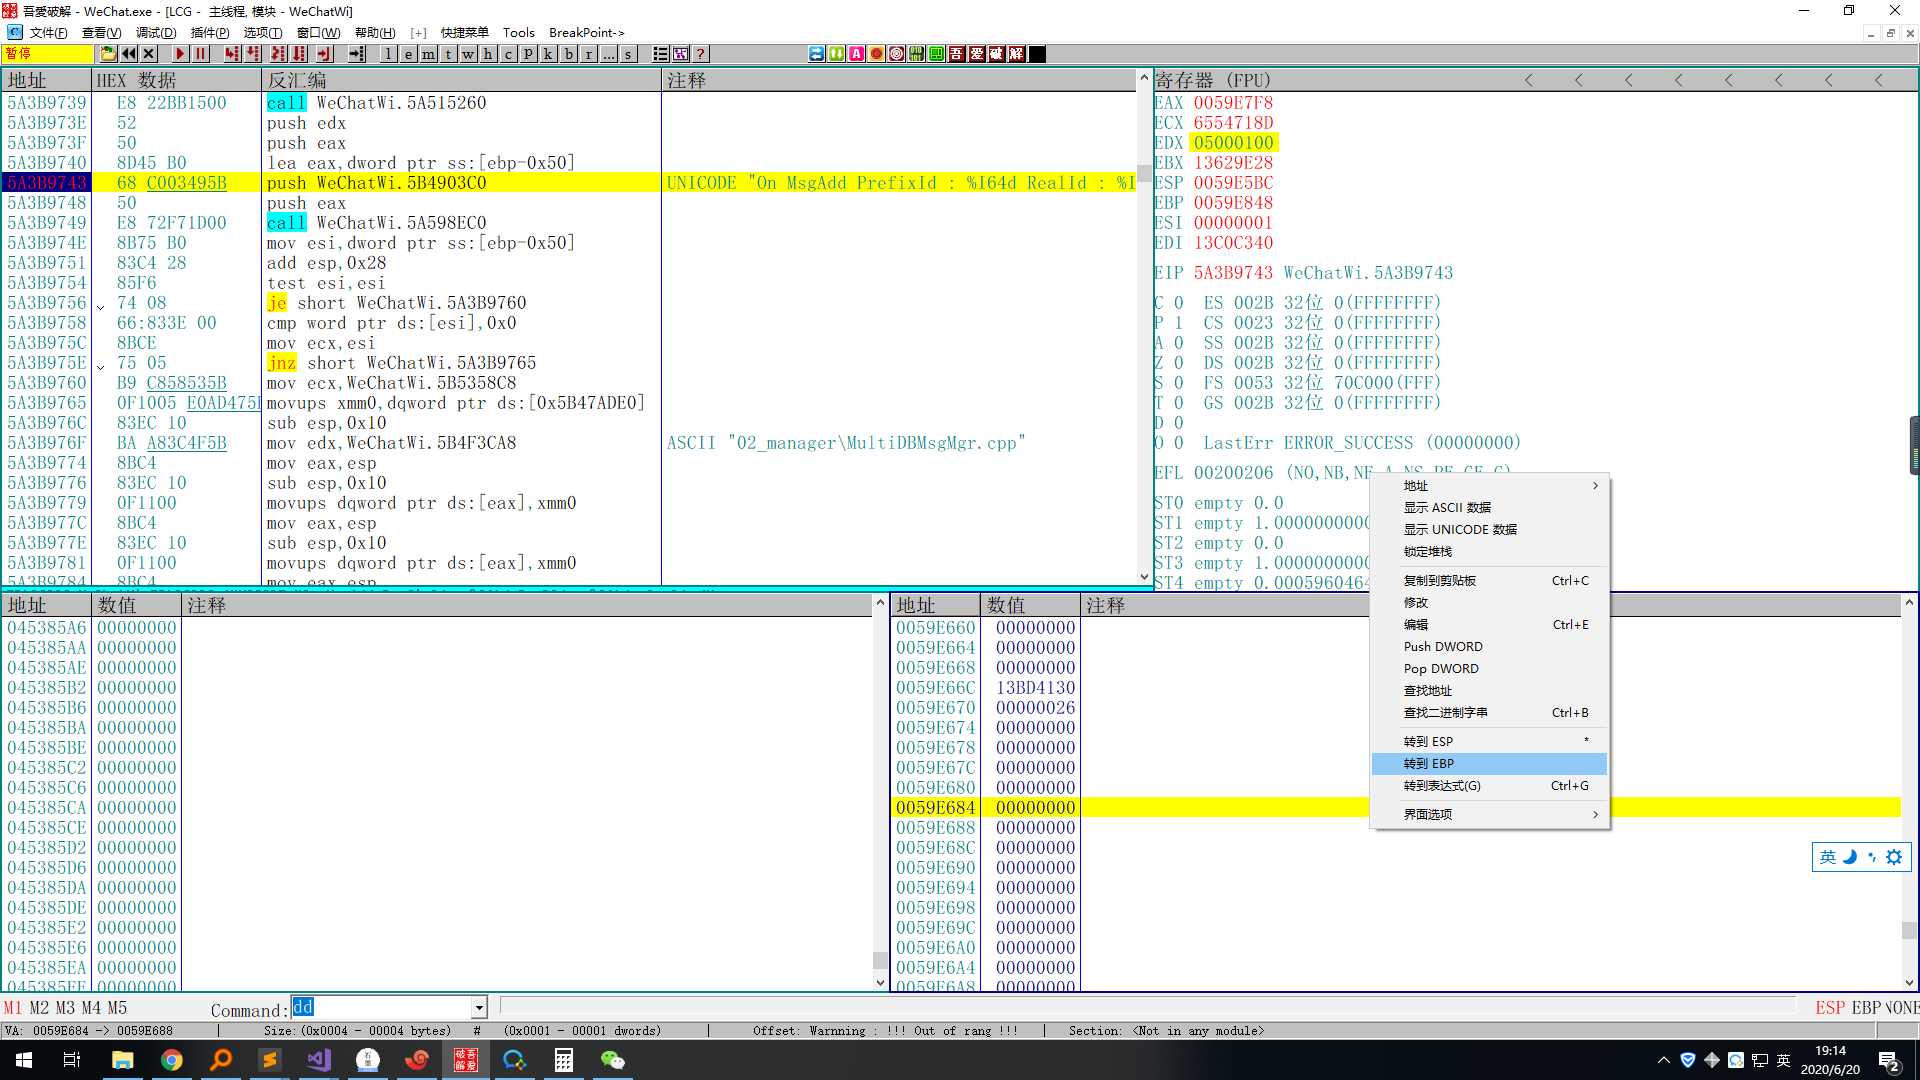Open WeChat from the taskbar
Viewport: 1920px width, 1080px height.
612,1060
